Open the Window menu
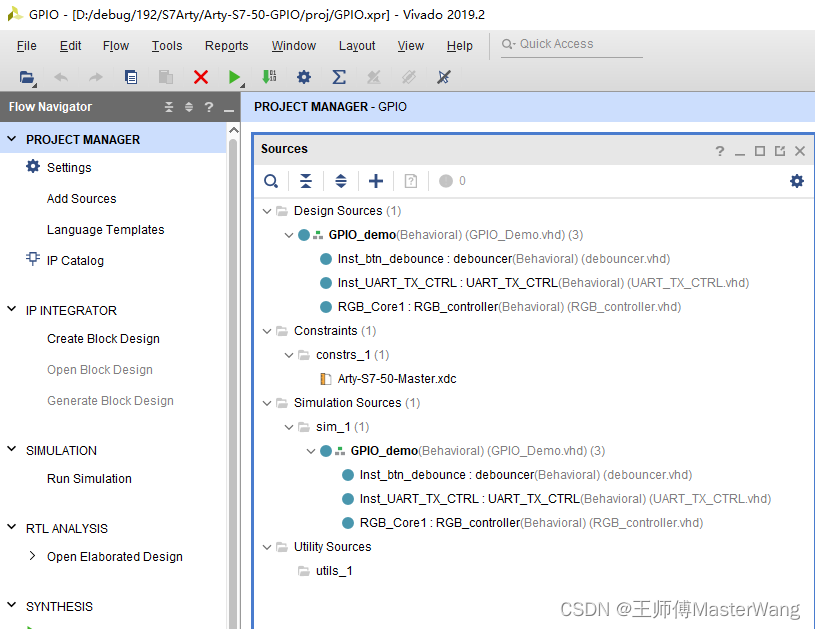The image size is (815, 629). point(294,46)
